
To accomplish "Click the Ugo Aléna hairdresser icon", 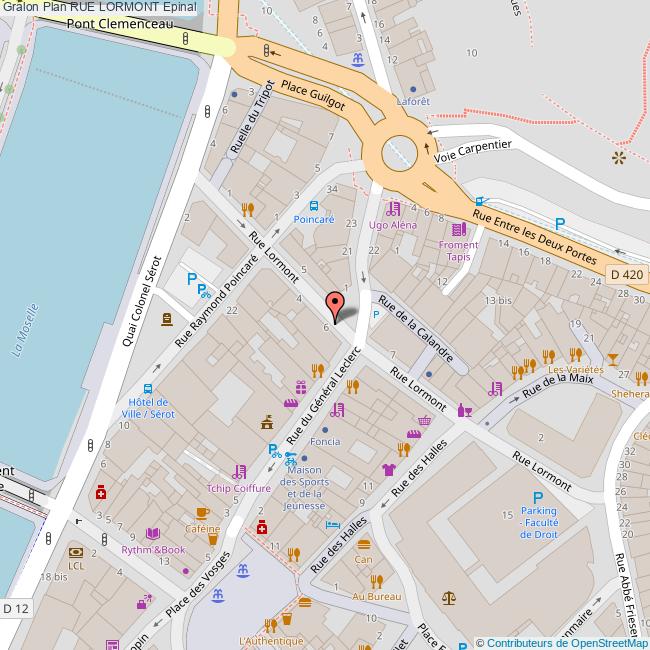I will (393, 209).
